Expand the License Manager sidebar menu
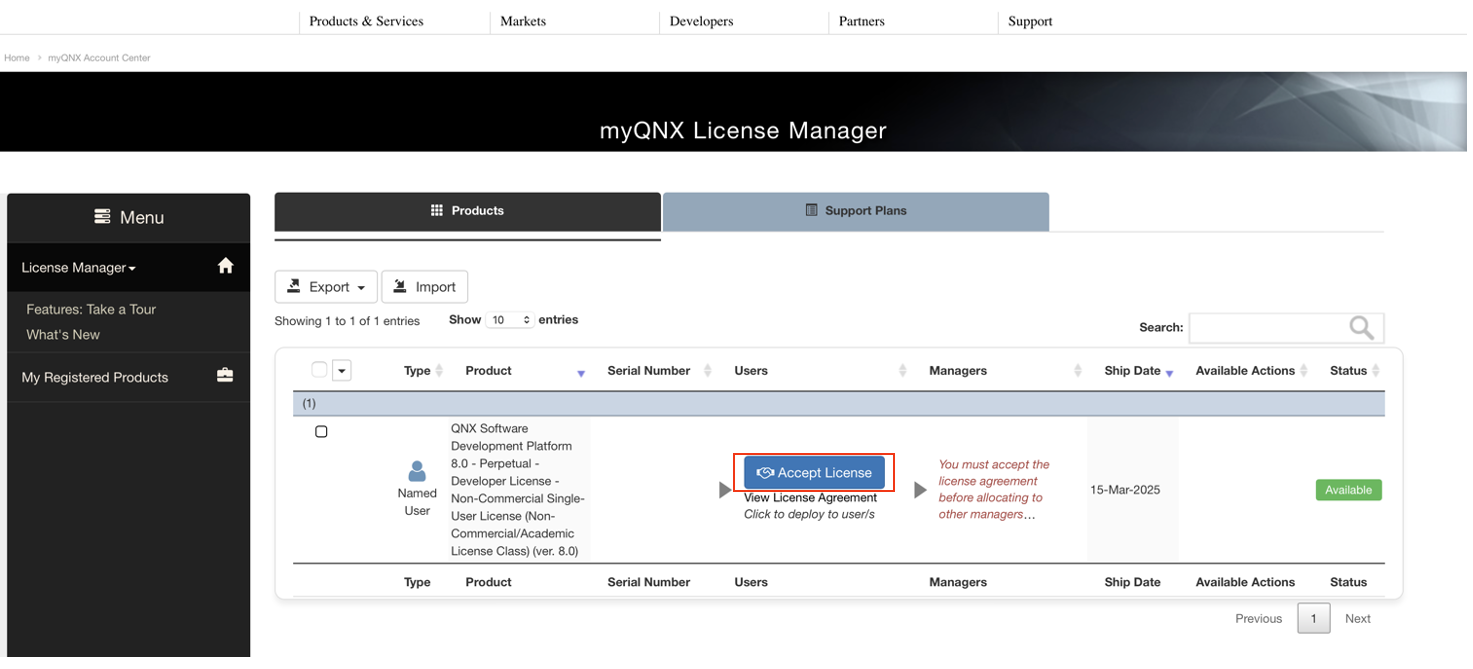Screen dimensions: 1473x669 coord(79,268)
